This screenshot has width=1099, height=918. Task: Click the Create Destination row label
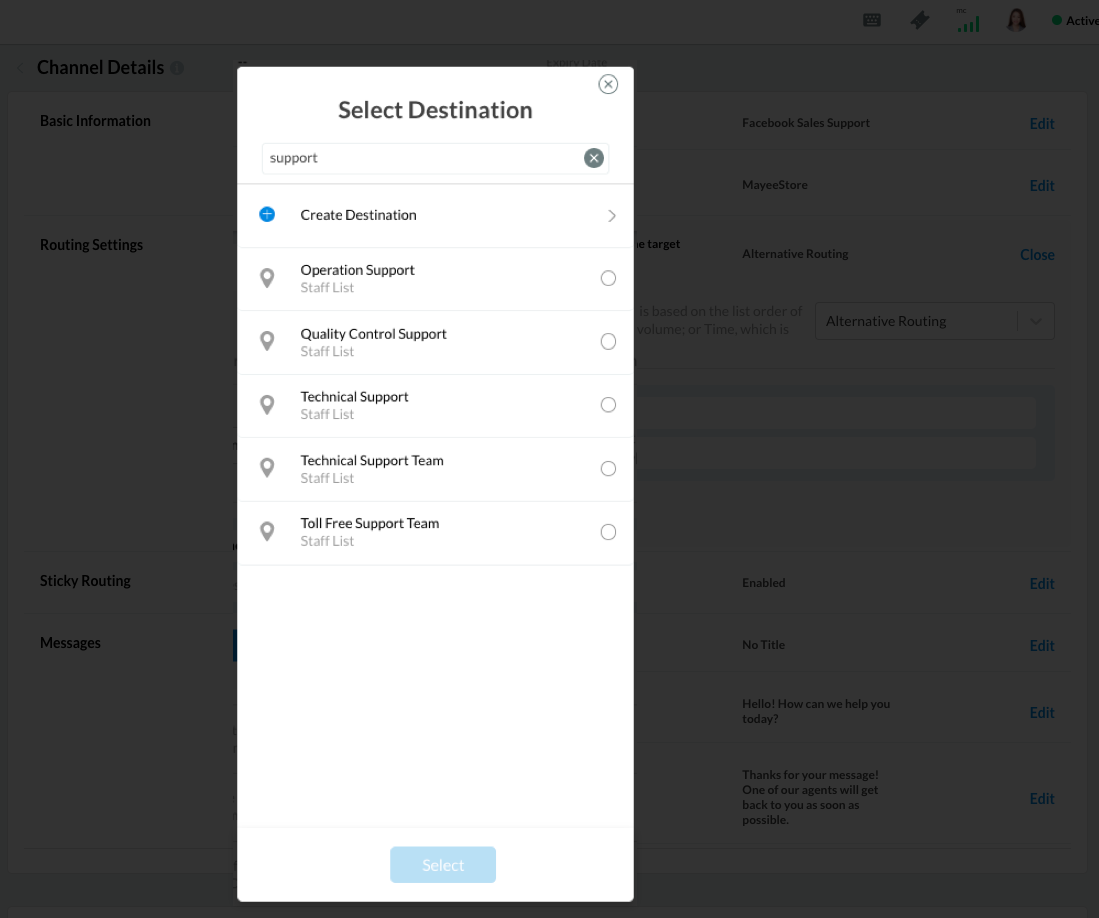pos(358,215)
